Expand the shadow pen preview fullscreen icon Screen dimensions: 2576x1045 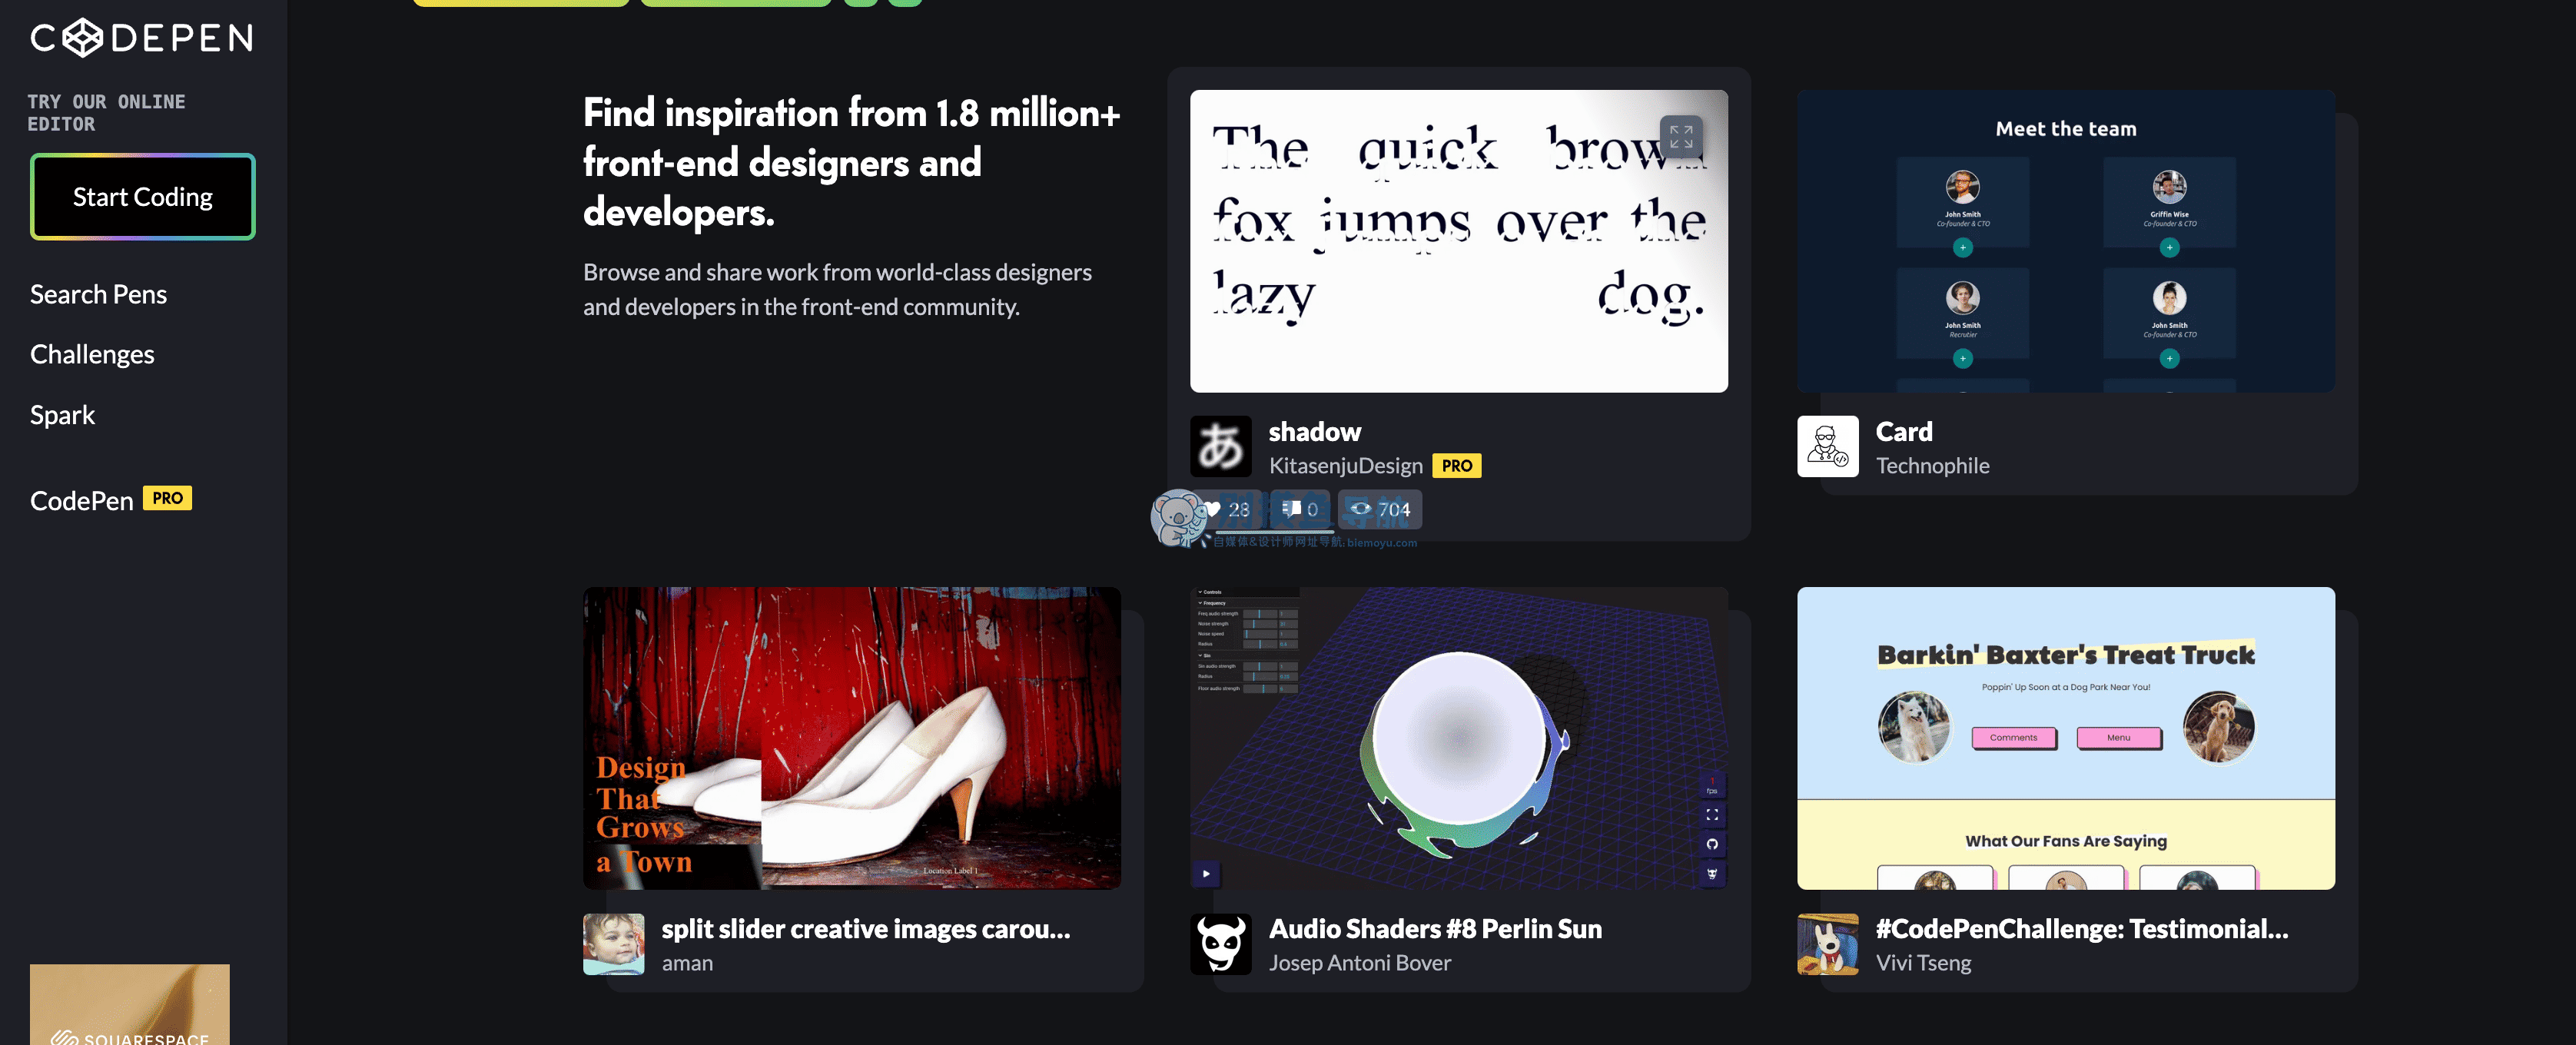coord(1680,137)
